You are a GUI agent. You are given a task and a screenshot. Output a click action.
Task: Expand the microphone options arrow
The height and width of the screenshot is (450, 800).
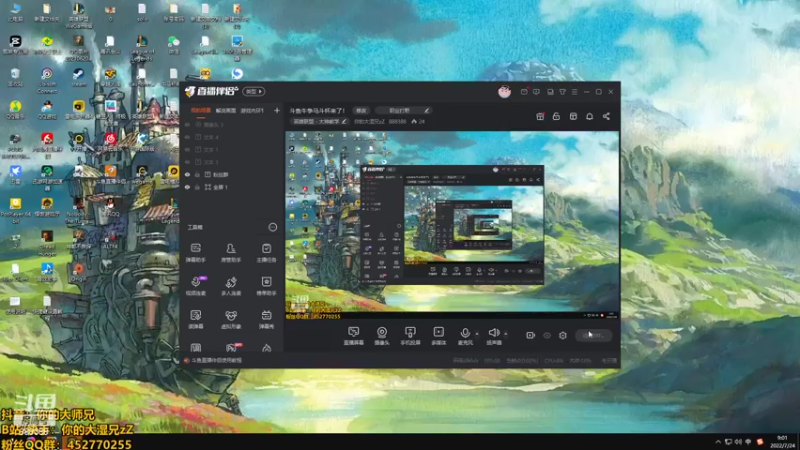click(477, 334)
